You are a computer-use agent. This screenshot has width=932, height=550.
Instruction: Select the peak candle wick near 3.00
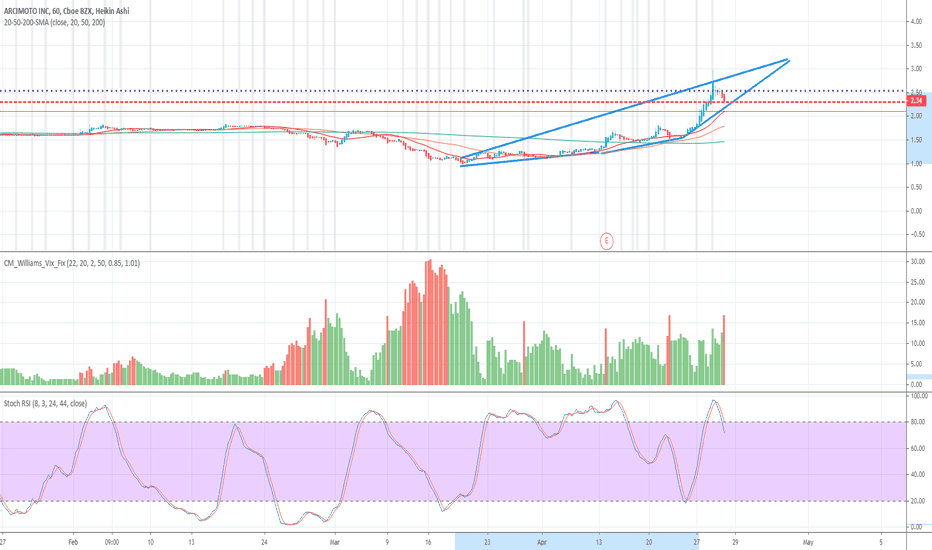[713, 76]
